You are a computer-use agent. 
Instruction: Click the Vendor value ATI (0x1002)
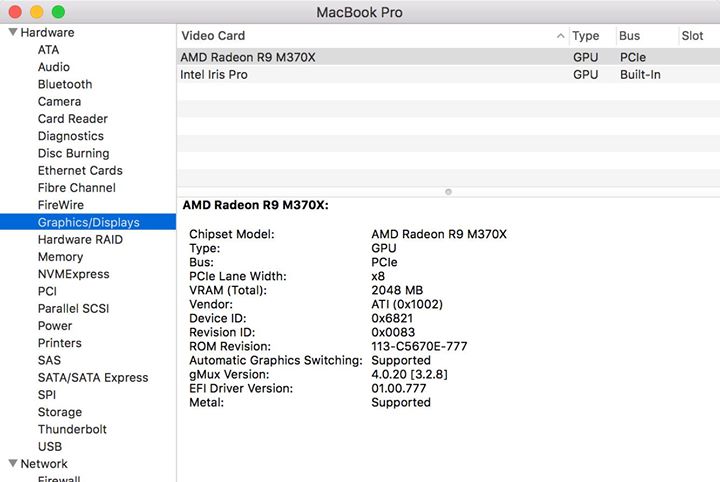tap(407, 304)
